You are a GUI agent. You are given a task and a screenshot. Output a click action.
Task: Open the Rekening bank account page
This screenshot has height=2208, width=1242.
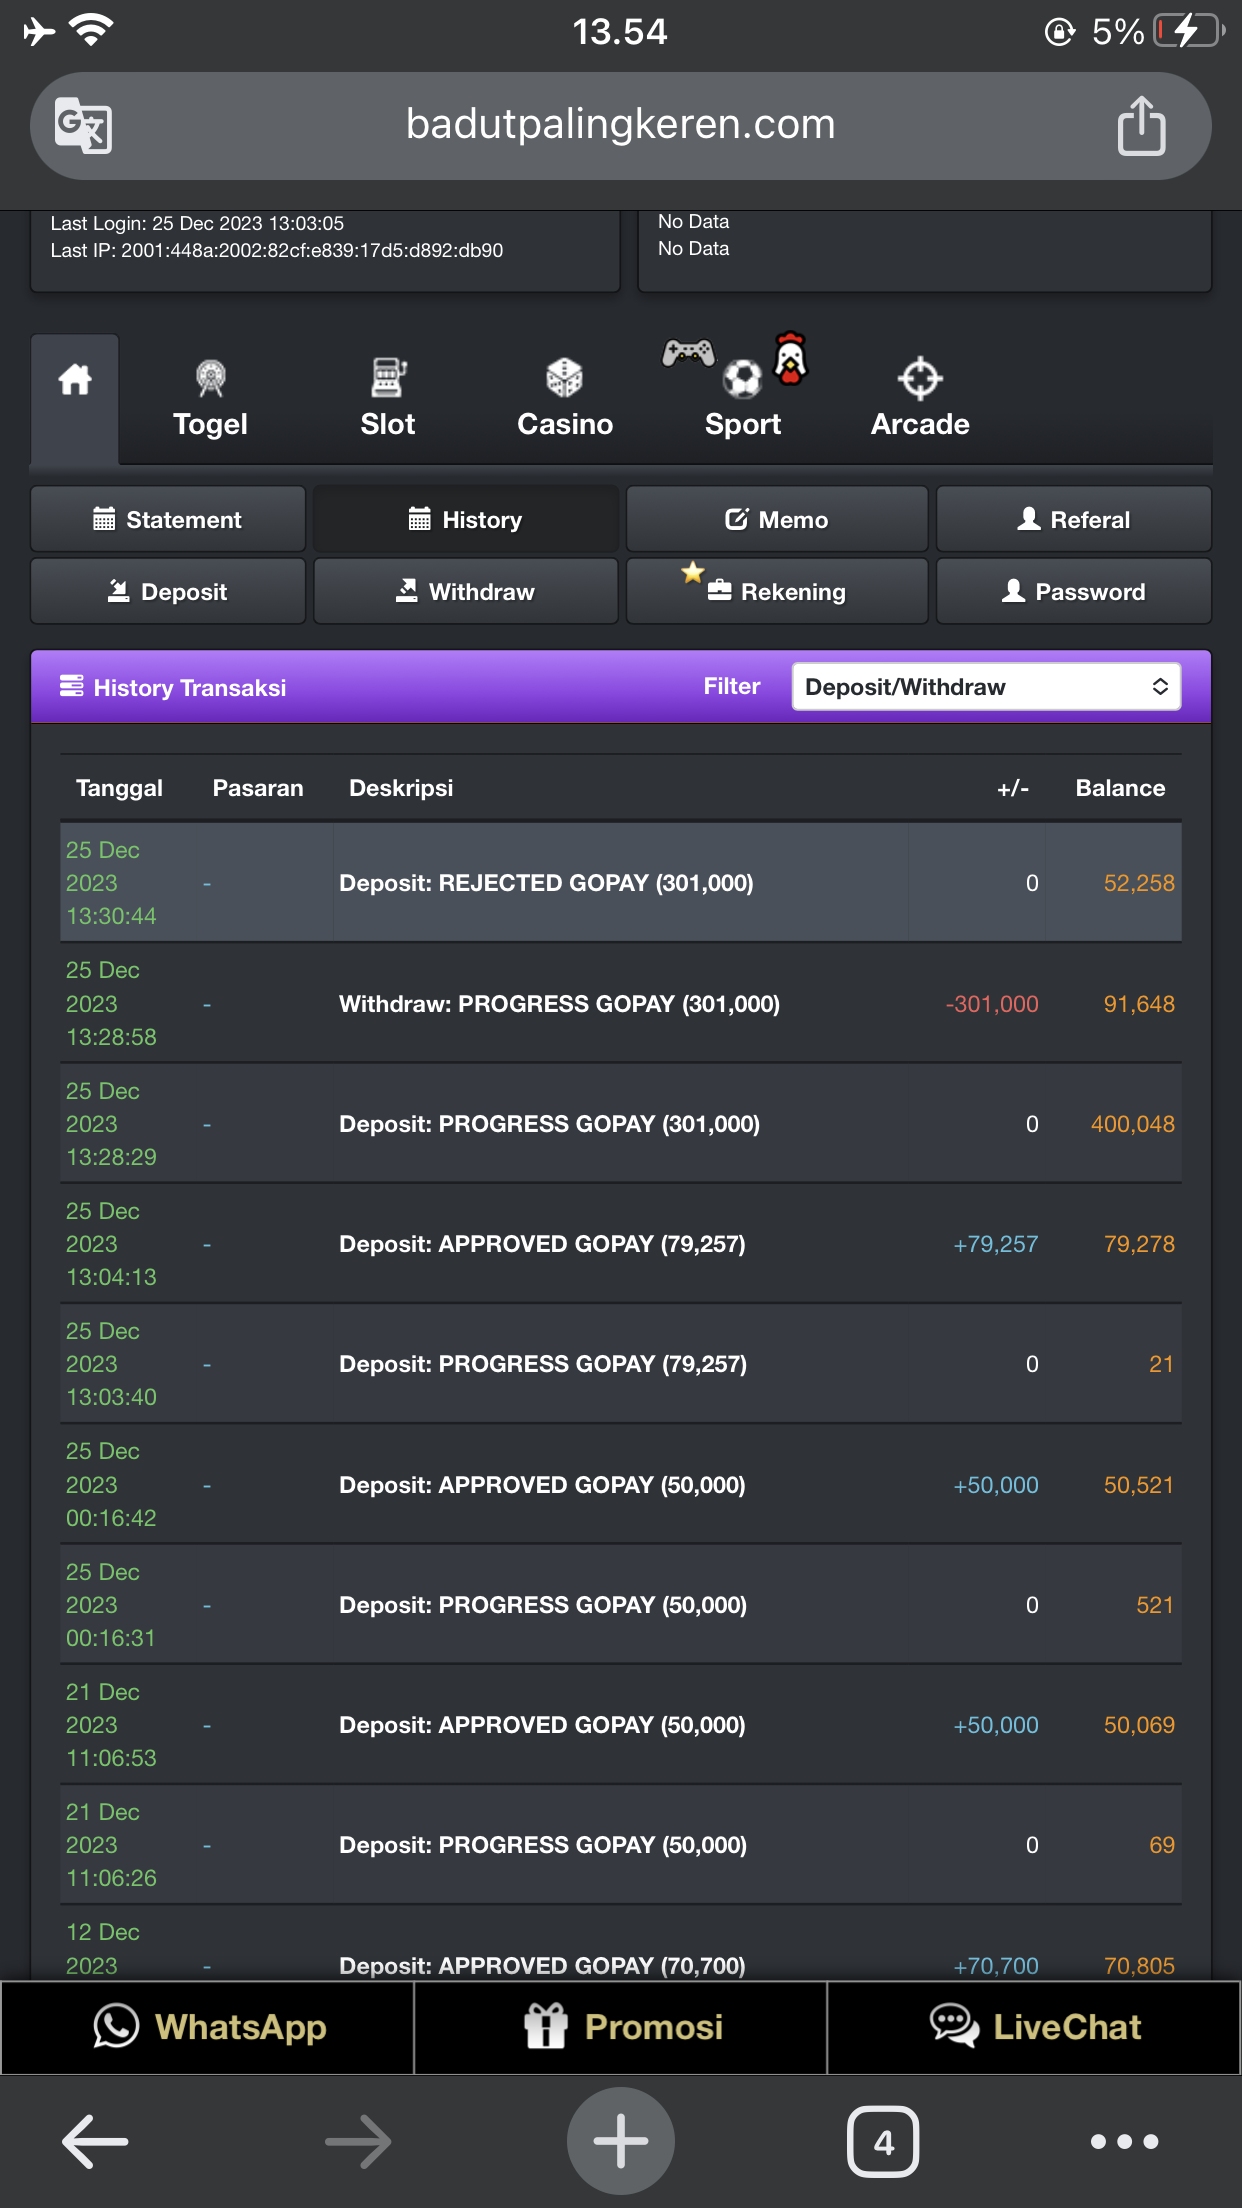tap(777, 592)
